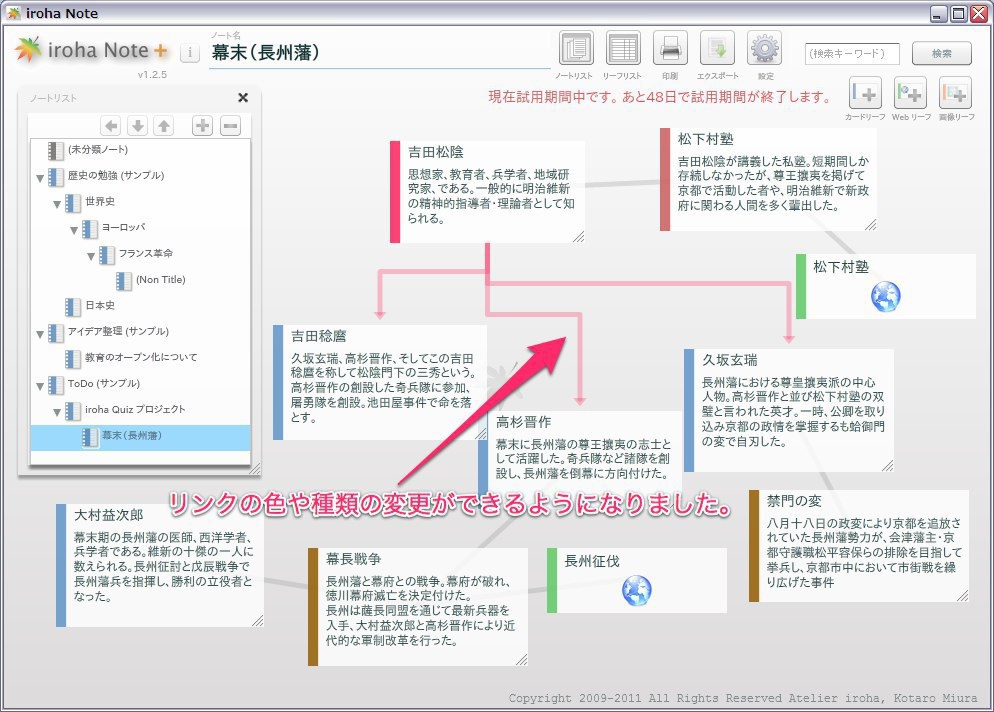The height and width of the screenshot is (712, 994).
Task: Open the エクスポート export icon
Action: (716, 46)
